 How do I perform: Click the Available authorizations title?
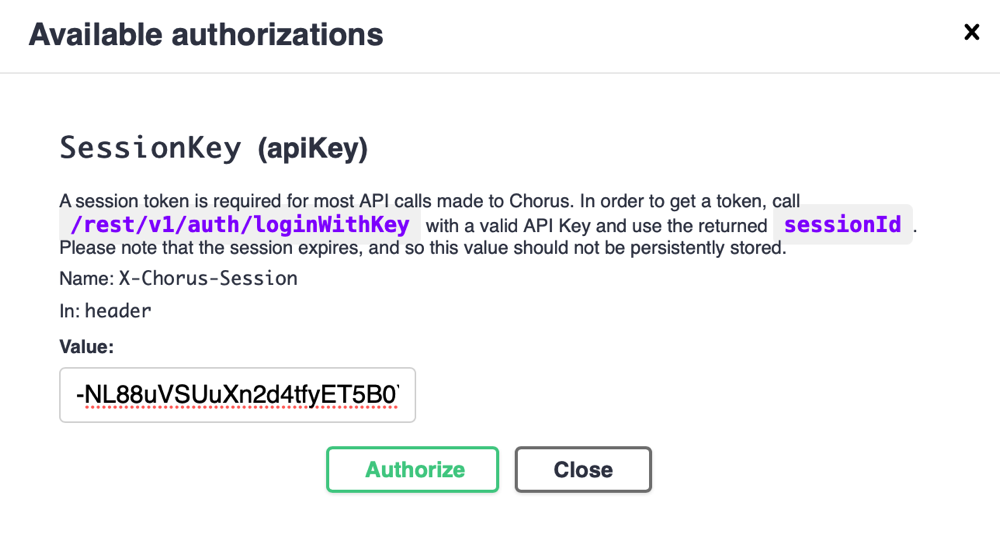pos(205,35)
